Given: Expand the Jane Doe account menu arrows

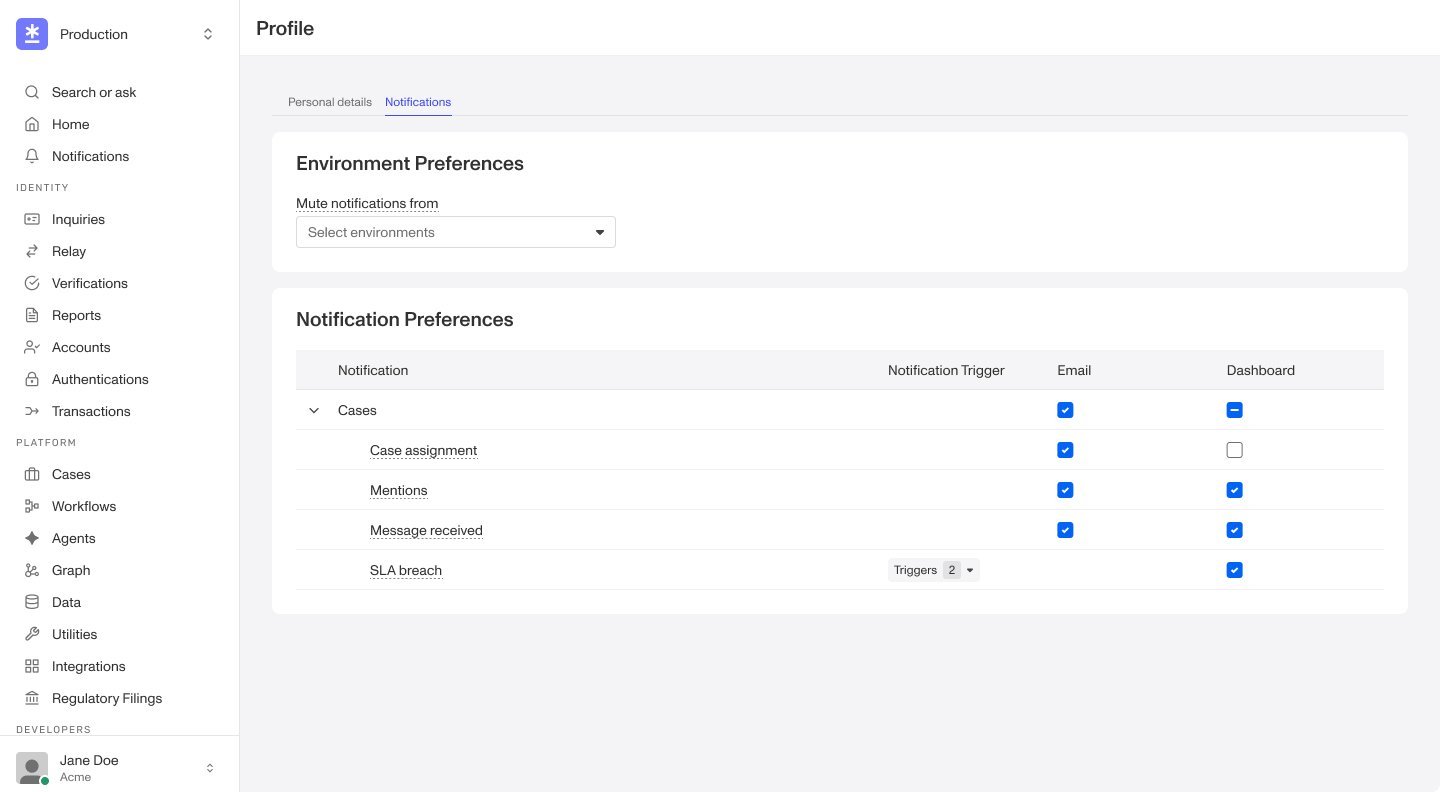Looking at the screenshot, I should [x=210, y=768].
